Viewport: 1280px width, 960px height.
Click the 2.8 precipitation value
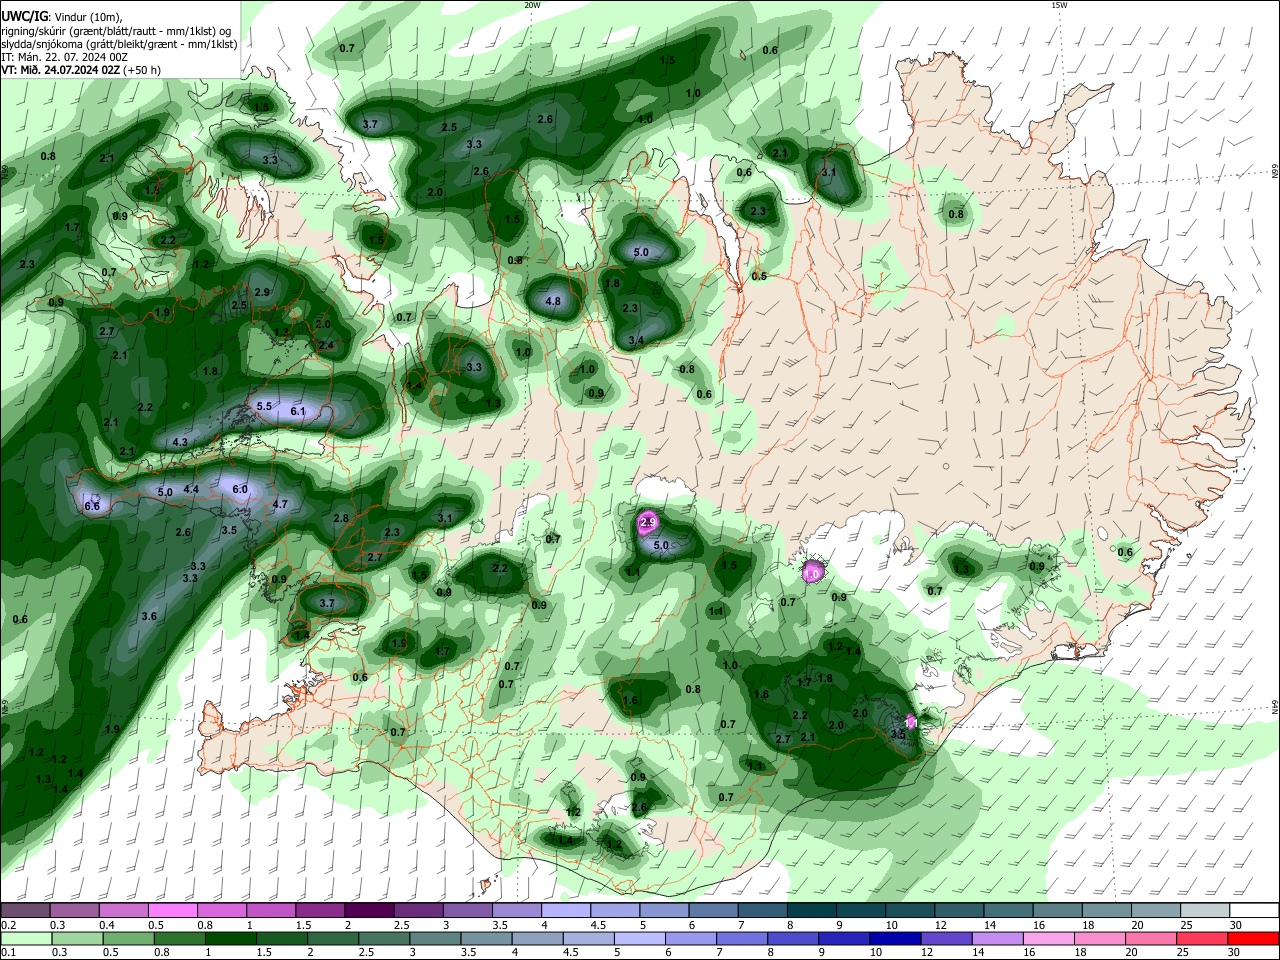(341, 518)
